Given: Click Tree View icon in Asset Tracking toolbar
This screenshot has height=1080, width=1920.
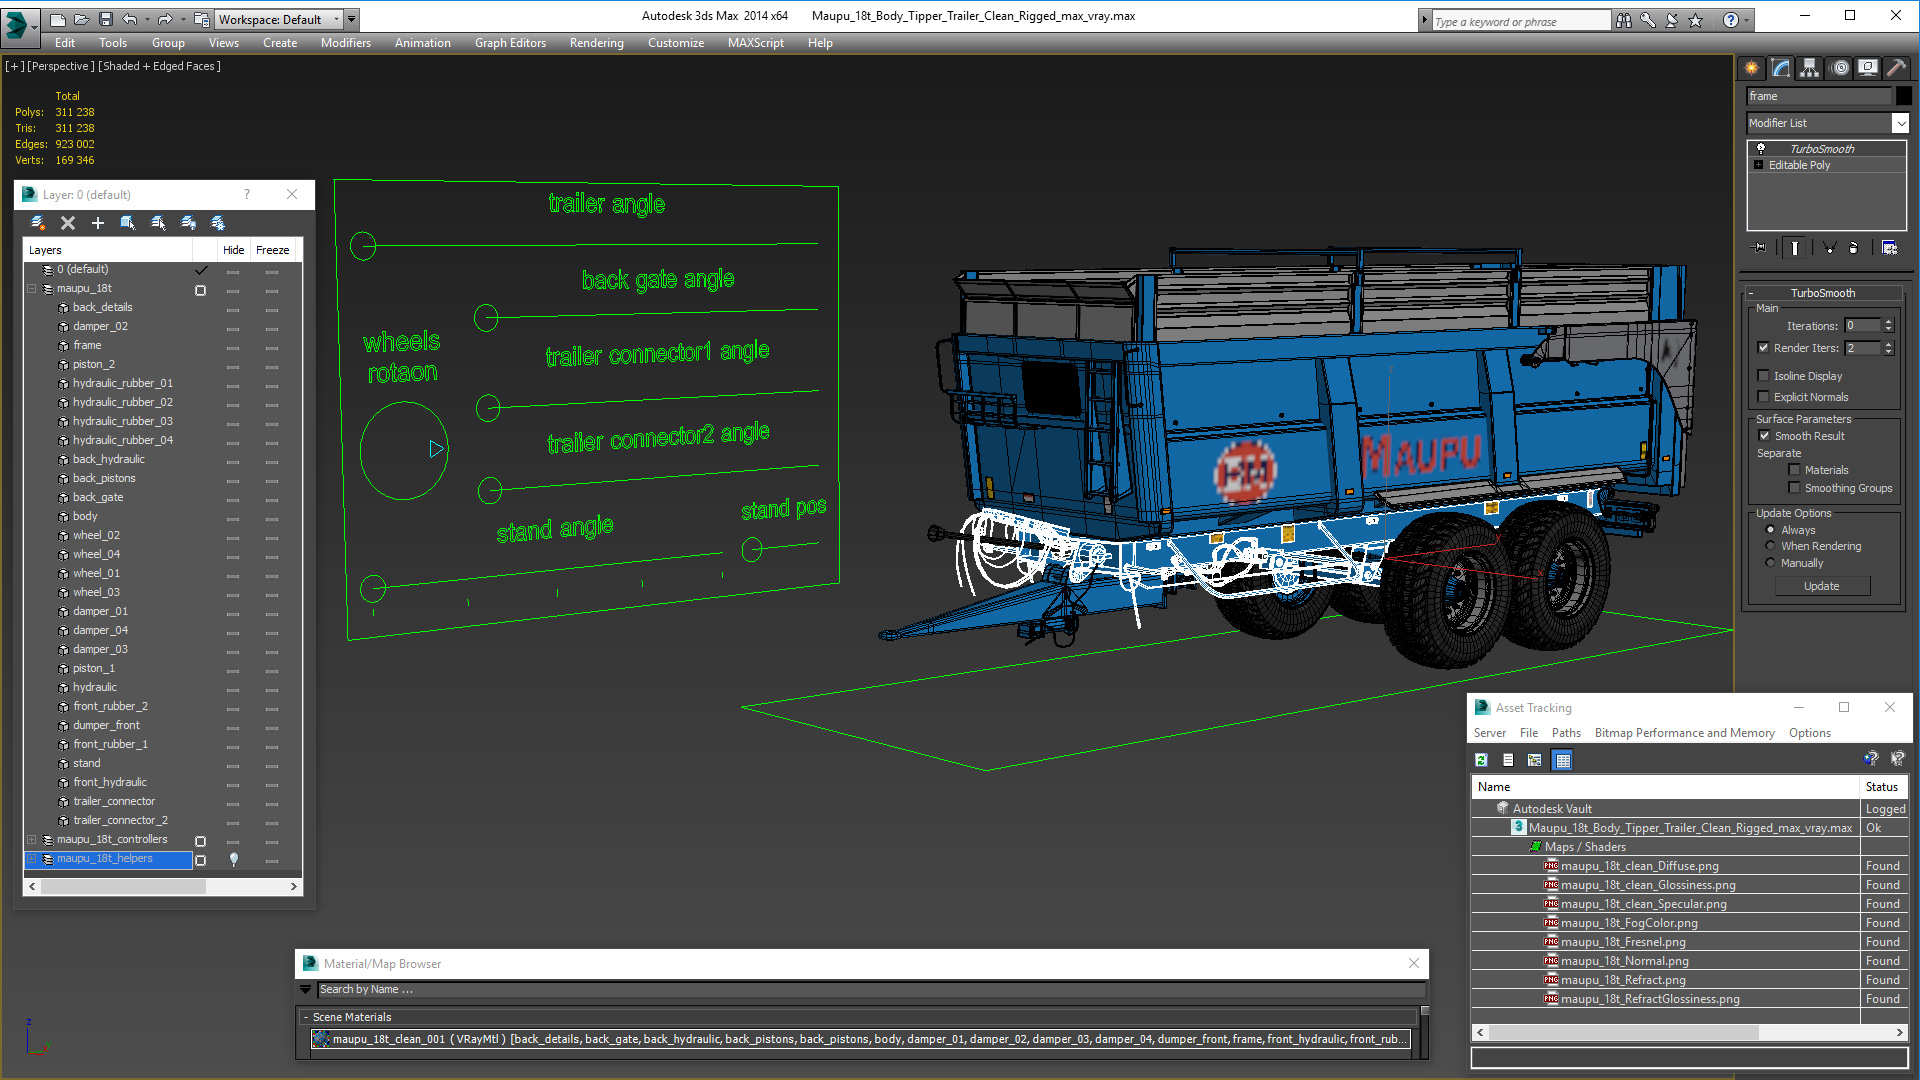Looking at the screenshot, I should coord(1535,760).
